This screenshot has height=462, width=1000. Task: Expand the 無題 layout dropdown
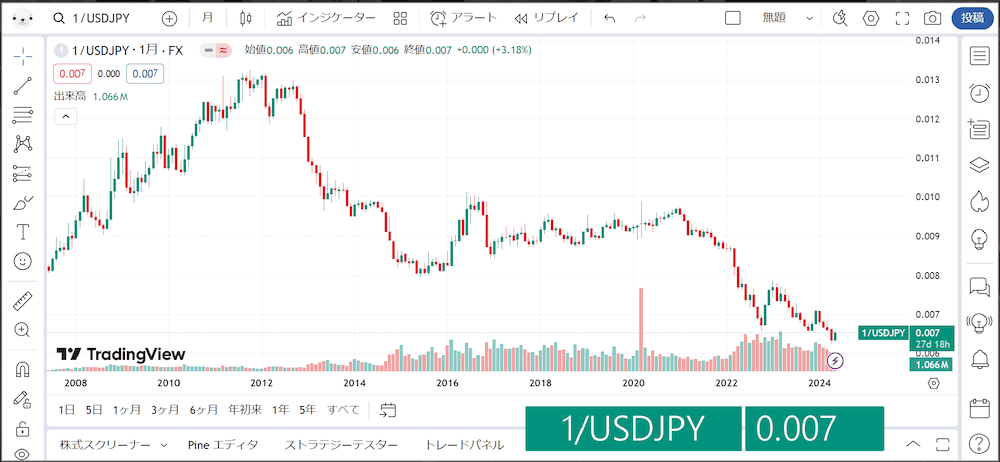coord(809,19)
